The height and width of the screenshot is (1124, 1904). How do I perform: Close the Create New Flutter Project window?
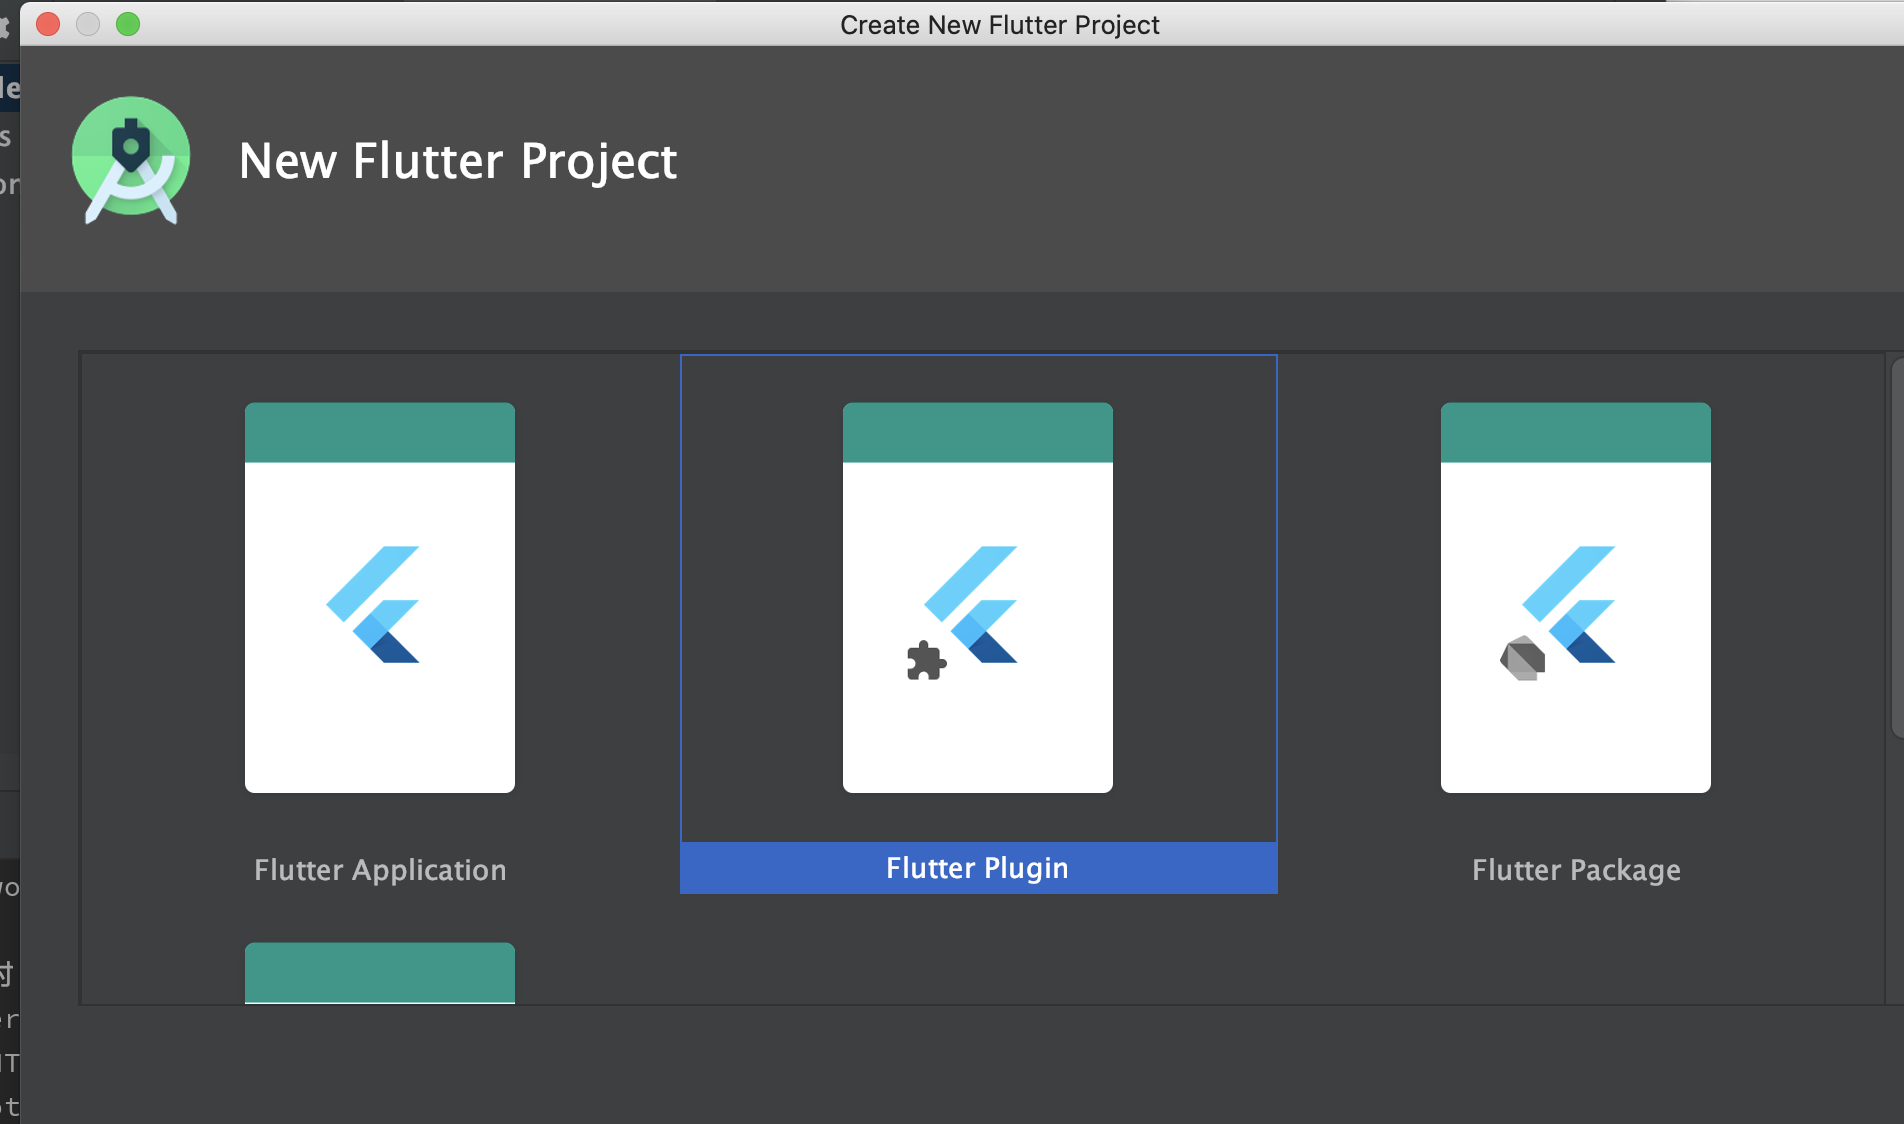[48, 24]
